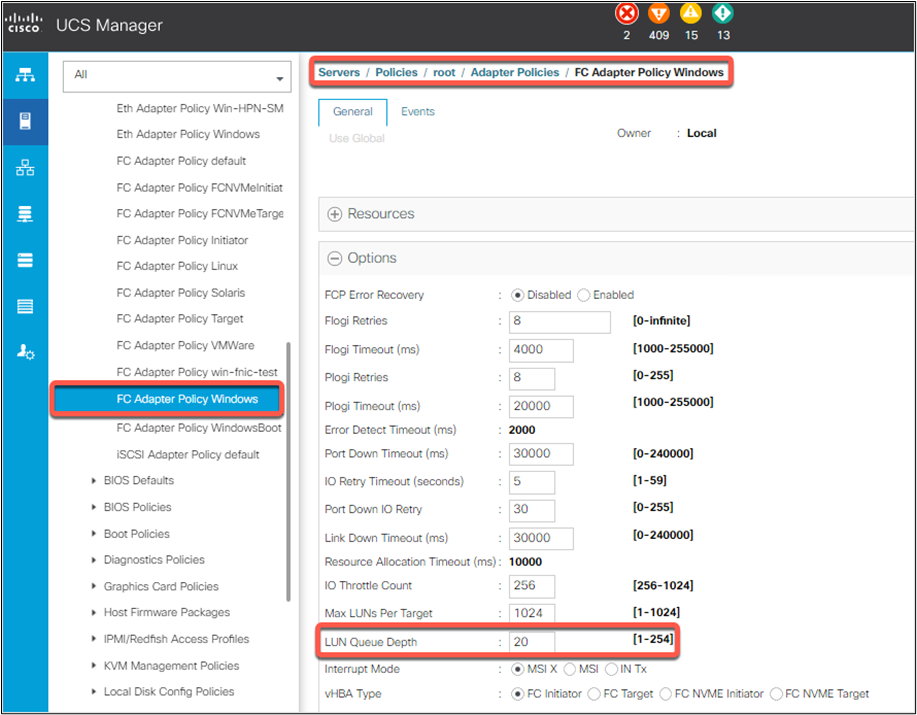Set FCP Error Recovery to Enabled
The image size is (917, 715).
(584, 295)
